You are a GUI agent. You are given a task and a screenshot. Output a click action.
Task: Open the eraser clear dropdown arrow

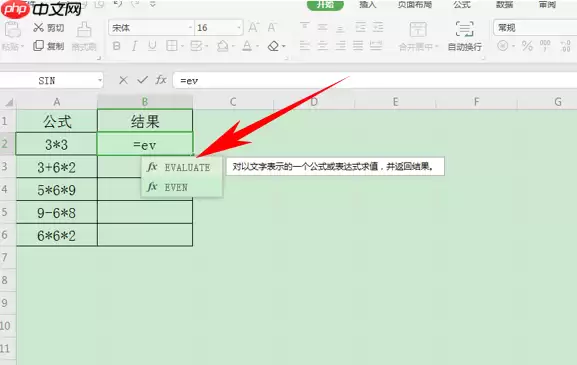click(x=284, y=46)
